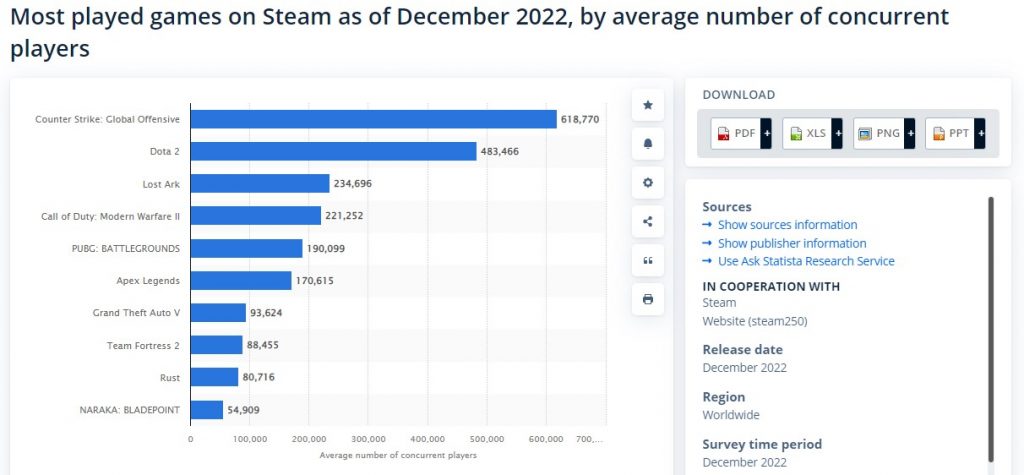
Task: Click plus sign next to PDF
Action: [x=766, y=133]
